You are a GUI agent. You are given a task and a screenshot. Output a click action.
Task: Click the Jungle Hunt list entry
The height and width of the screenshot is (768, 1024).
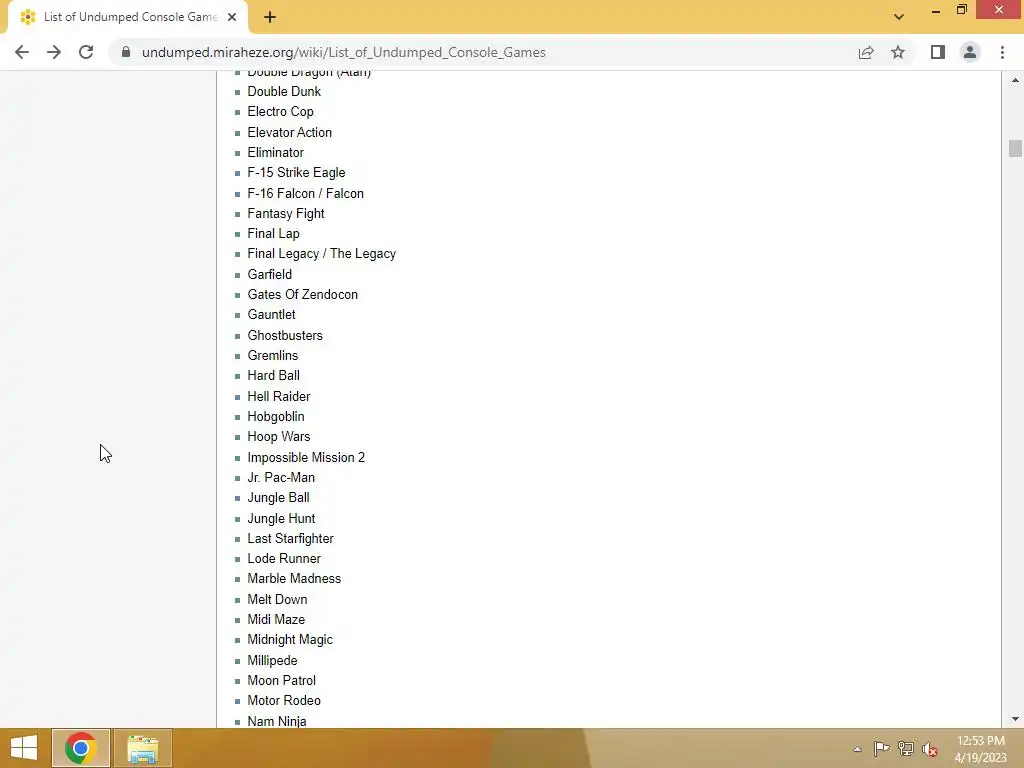tap(281, 519)
